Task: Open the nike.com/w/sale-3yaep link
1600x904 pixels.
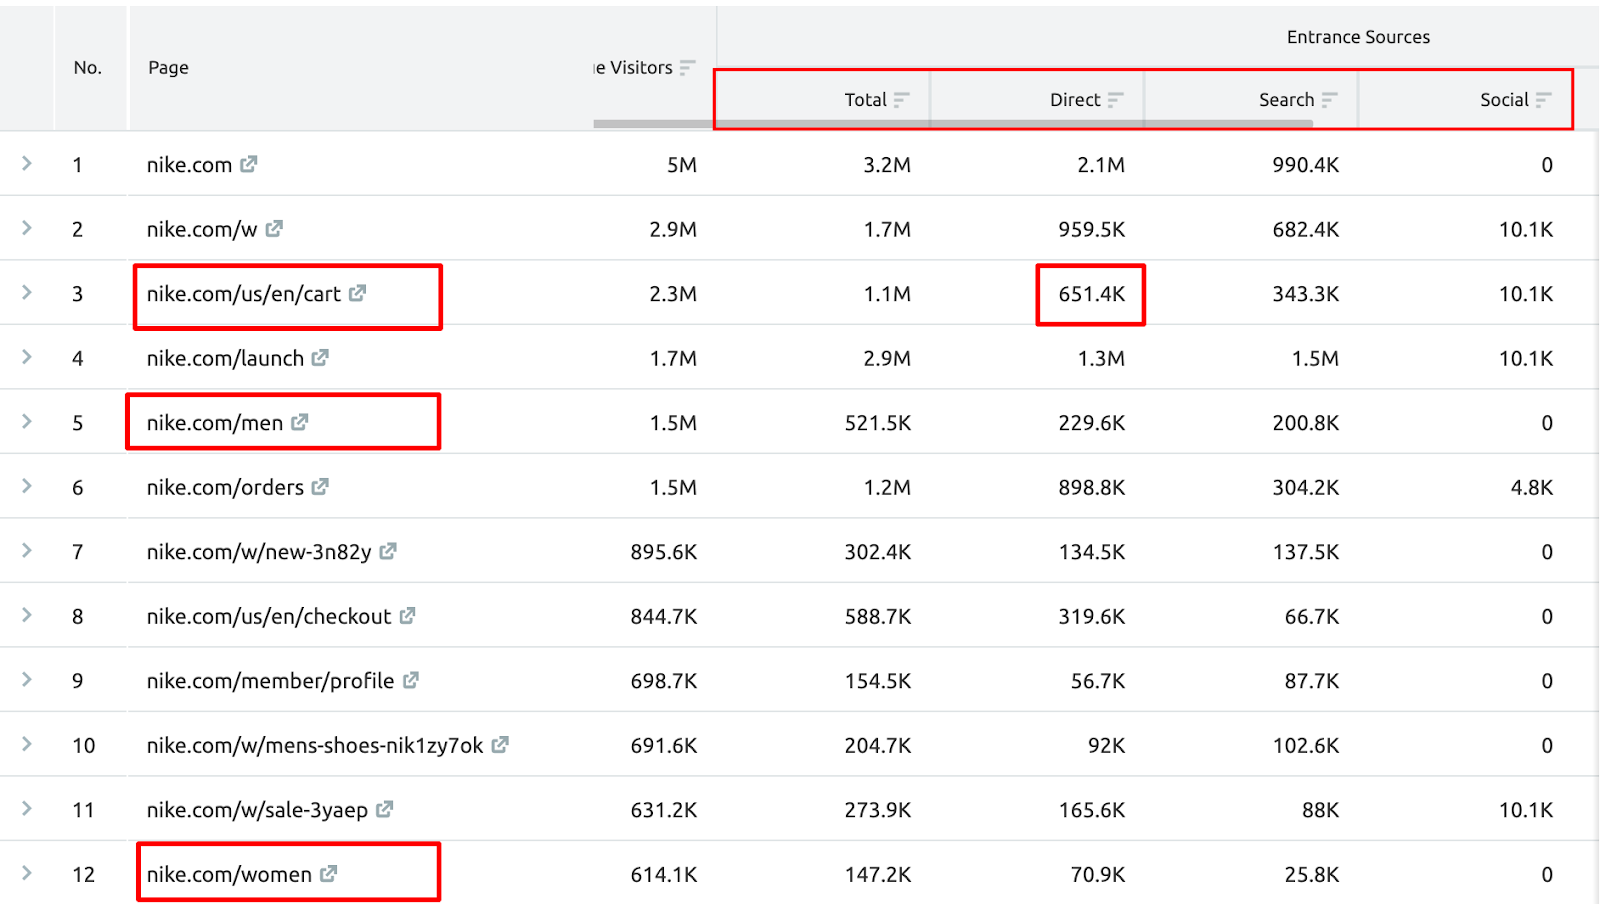Action: coord(257,810)
